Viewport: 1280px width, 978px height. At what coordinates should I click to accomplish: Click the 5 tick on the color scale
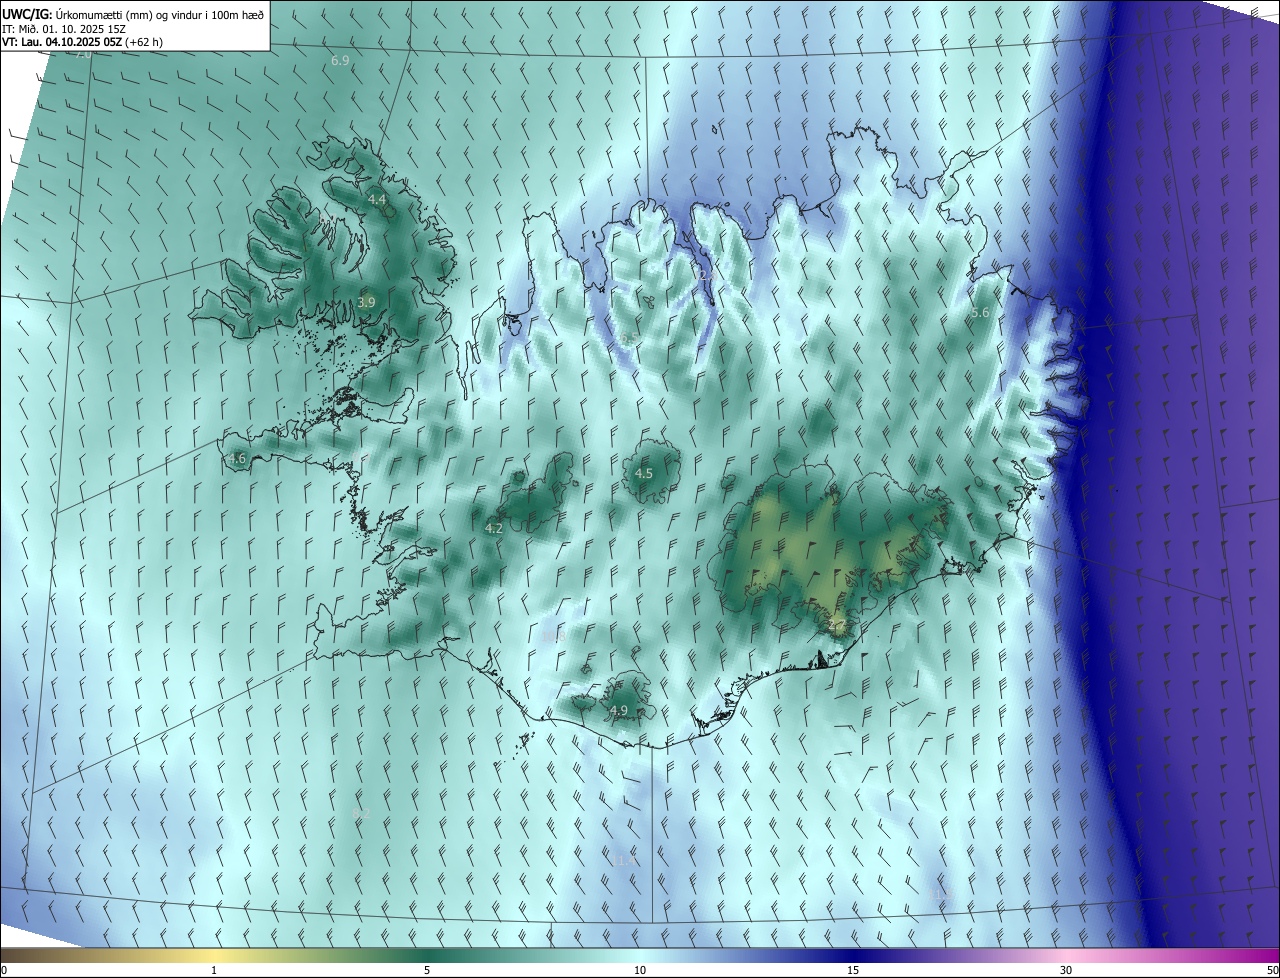pyautogui.click(x=427, y=970)
